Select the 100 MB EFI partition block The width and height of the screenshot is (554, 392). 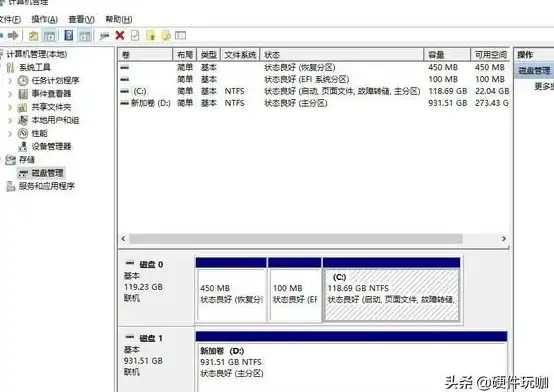pos(295,290)
